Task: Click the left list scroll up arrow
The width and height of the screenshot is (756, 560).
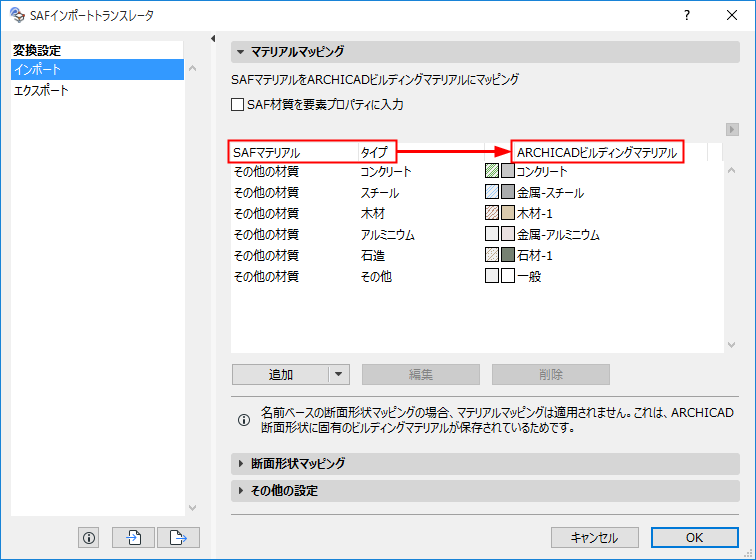Action: [192, 68]
